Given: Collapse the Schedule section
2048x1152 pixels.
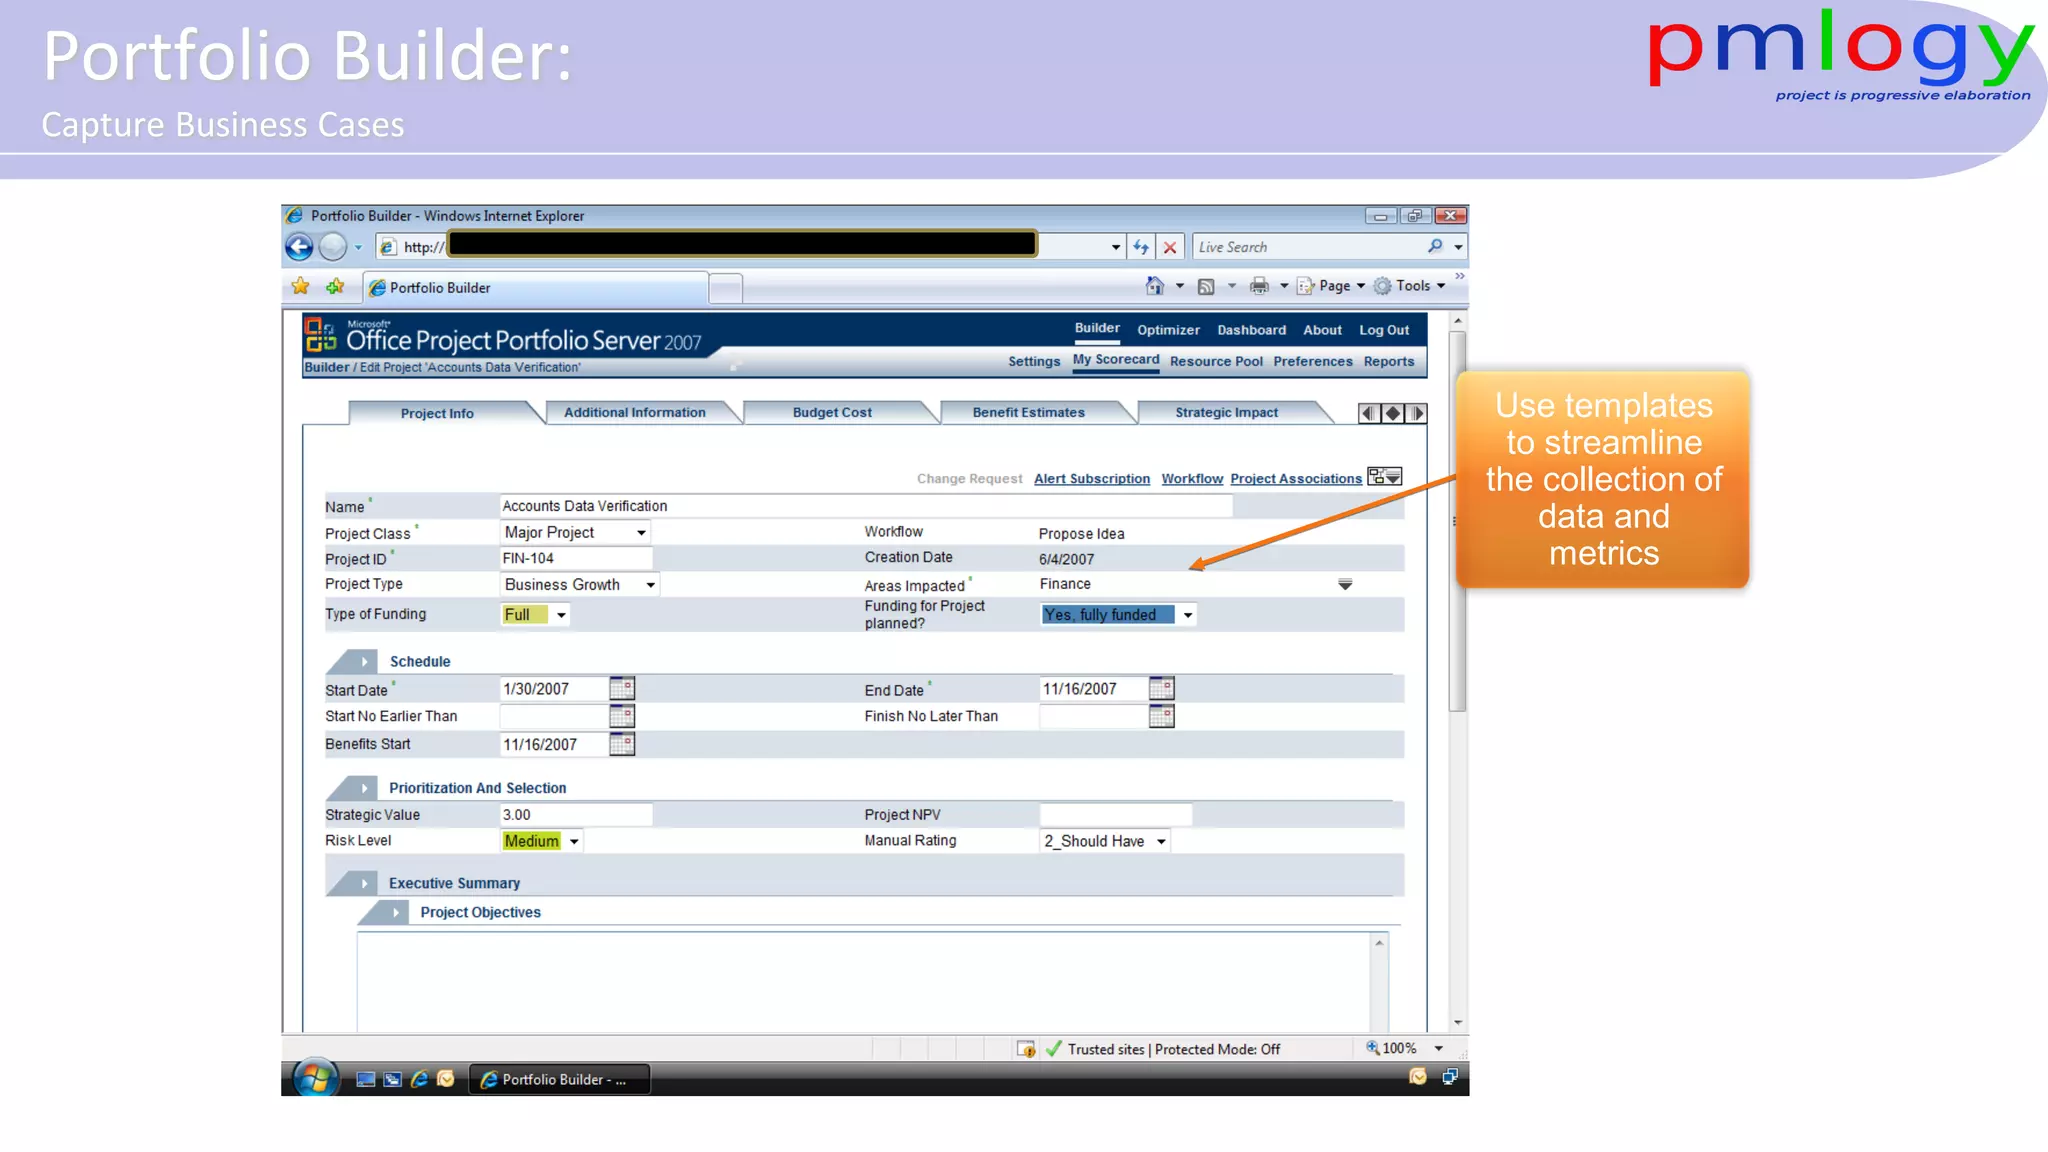Looking at the screenshot, I should coord(364,662).
